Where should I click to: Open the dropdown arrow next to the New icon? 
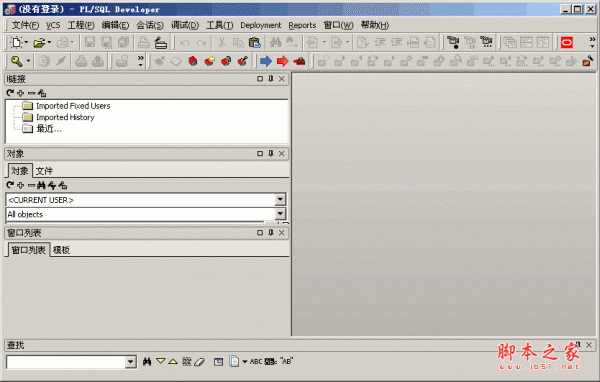[x=26, y=42]
